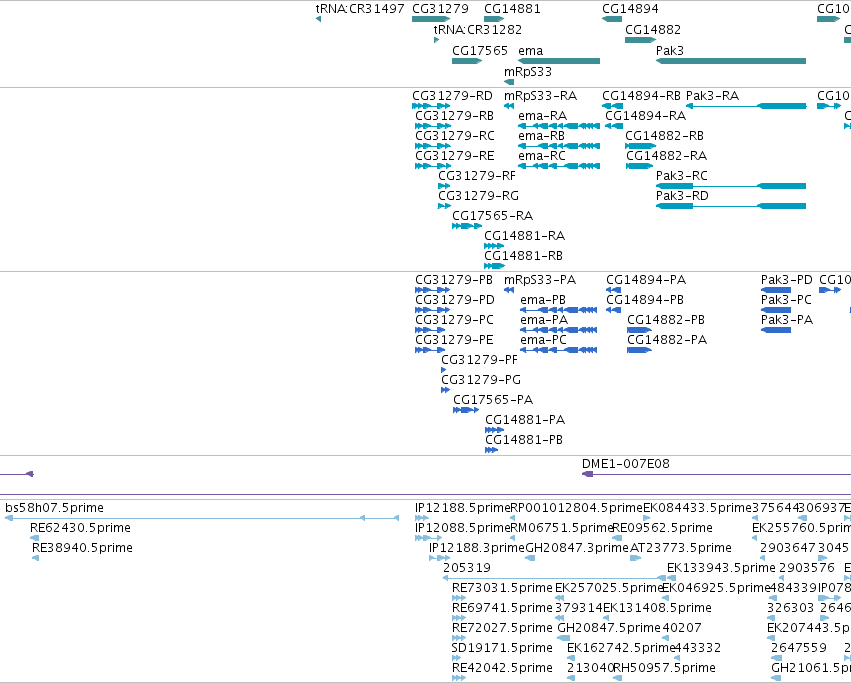Open transcript Pak3-RD
The image size is (851, 683).
point(682,196)
